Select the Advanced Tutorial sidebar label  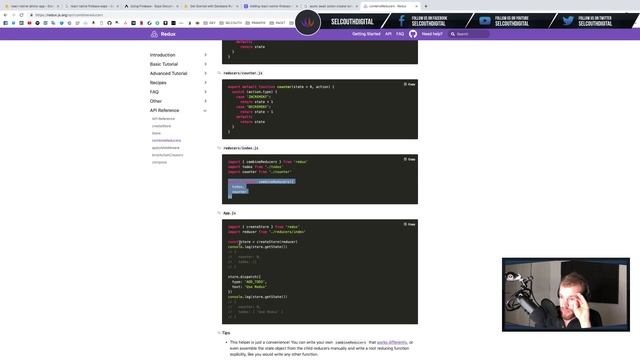[x=169, y=73]
